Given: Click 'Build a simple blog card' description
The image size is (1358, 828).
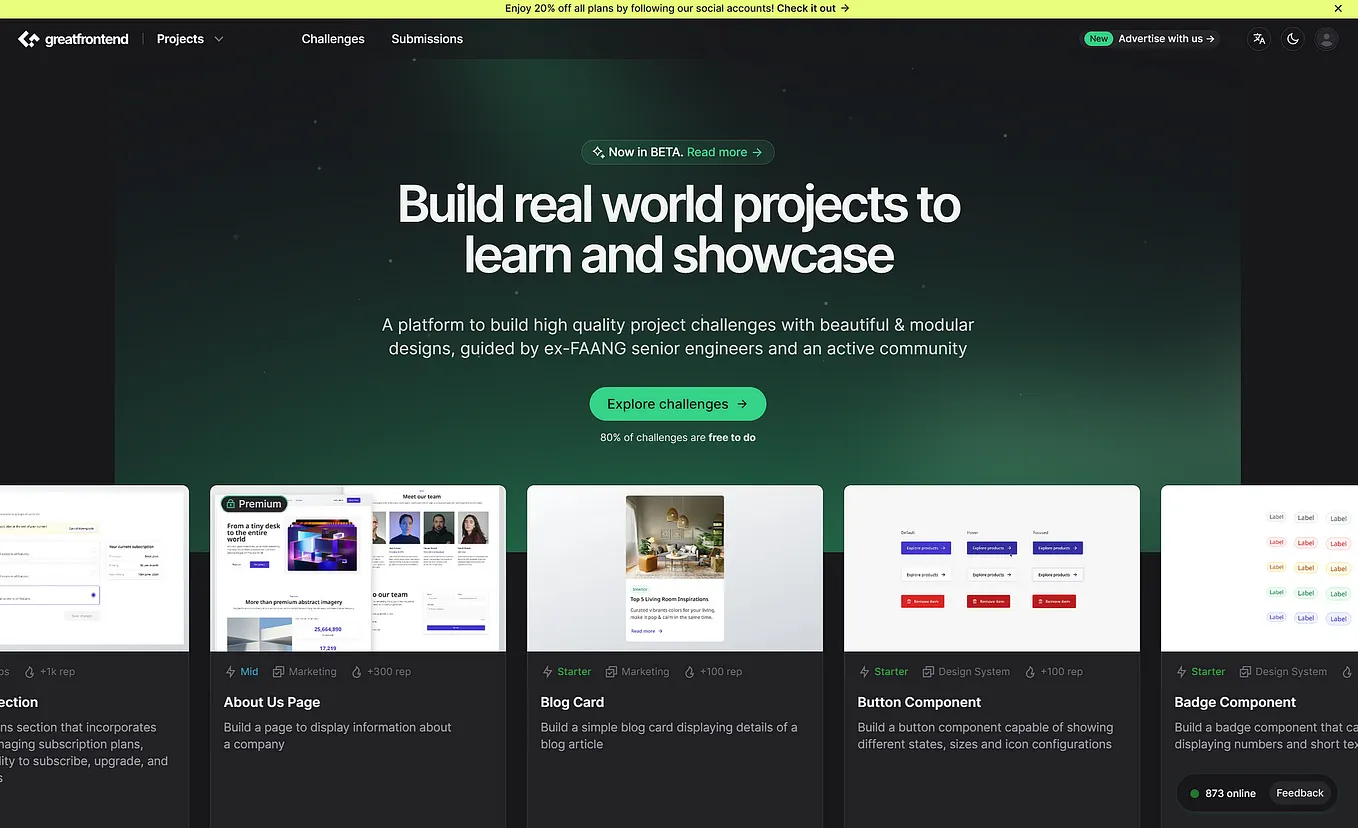Looking at the screenshot, I should 669,736.
